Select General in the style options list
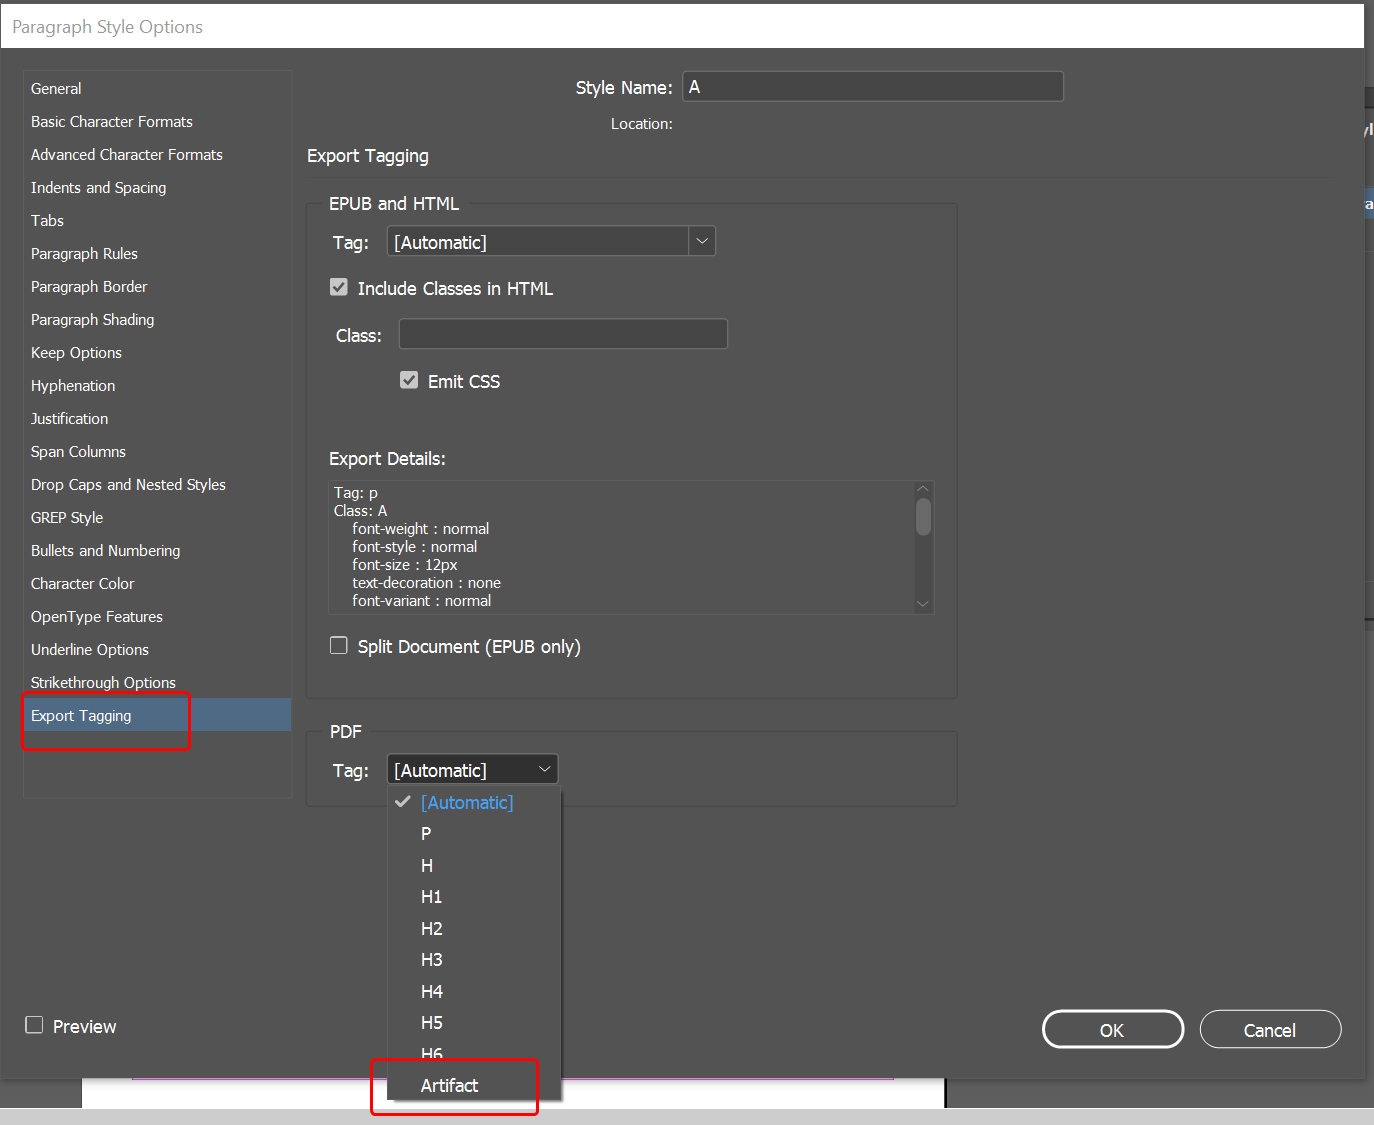 click(55, 88)
